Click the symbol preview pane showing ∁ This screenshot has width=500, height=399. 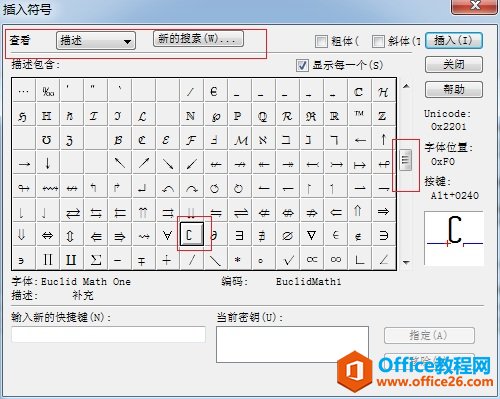(x=454, y=238)
